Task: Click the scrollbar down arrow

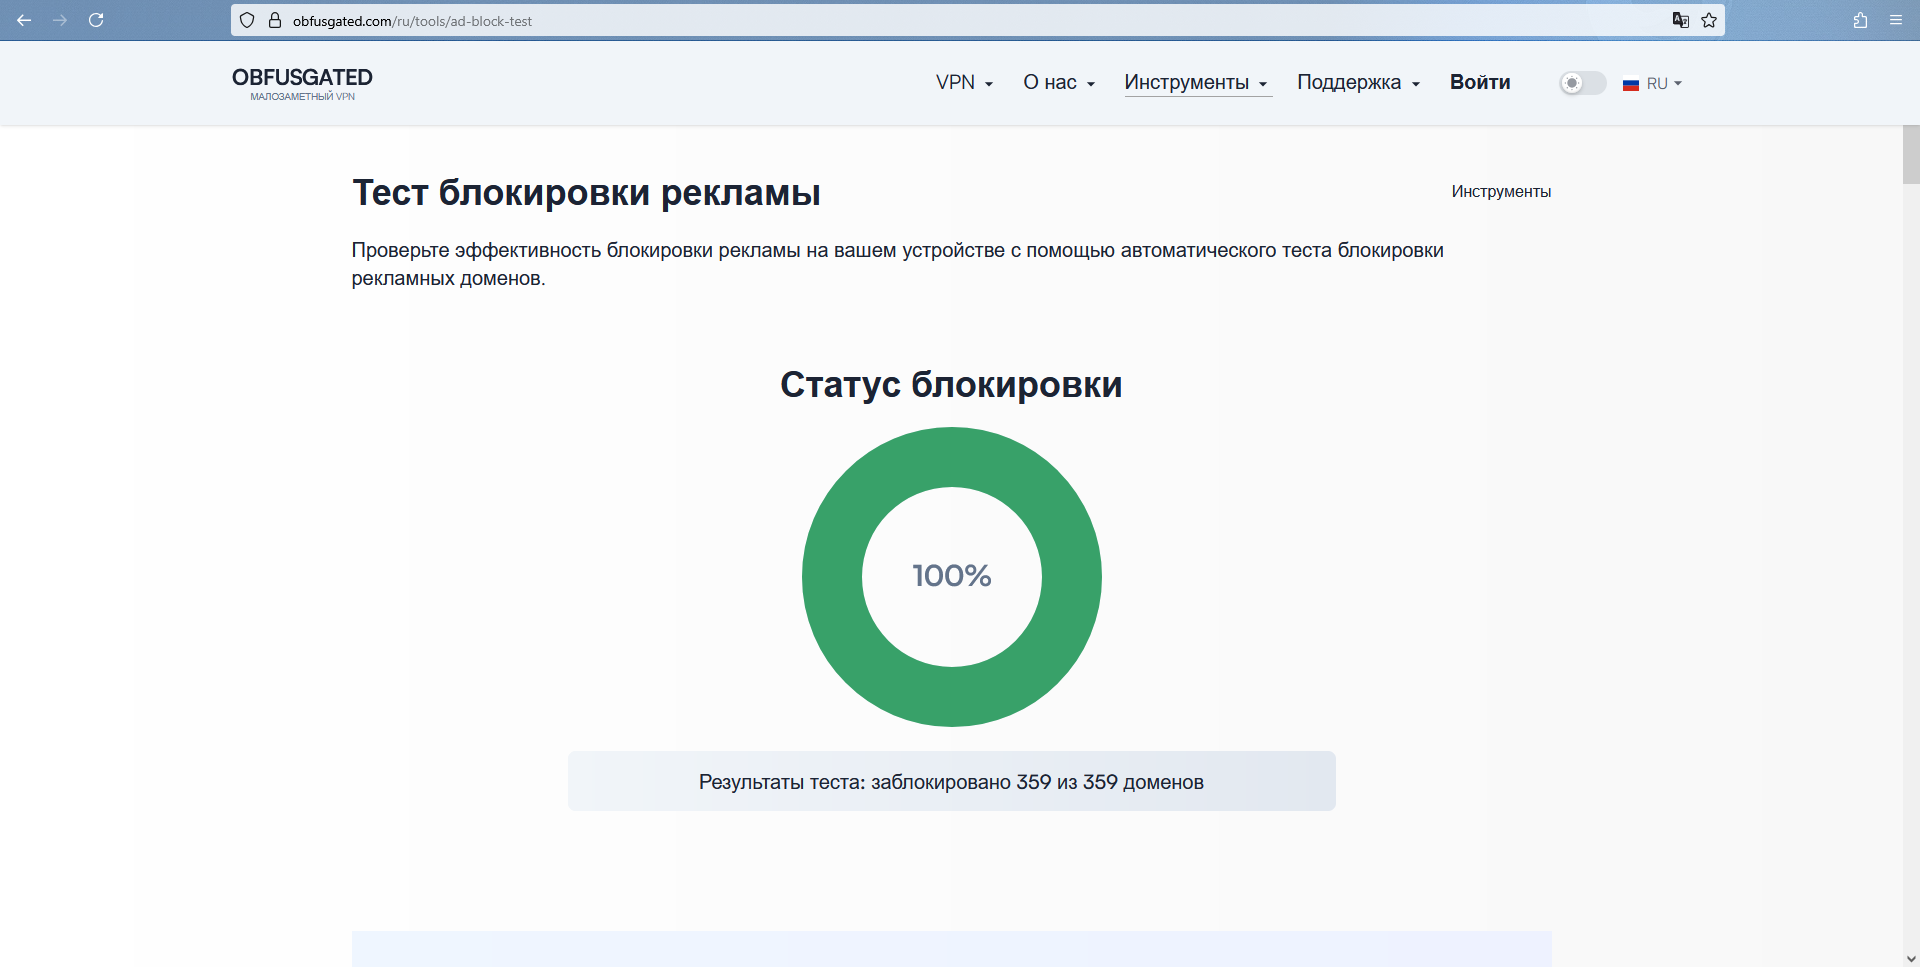Action: pyautogui.click(x=1911, y=958)
